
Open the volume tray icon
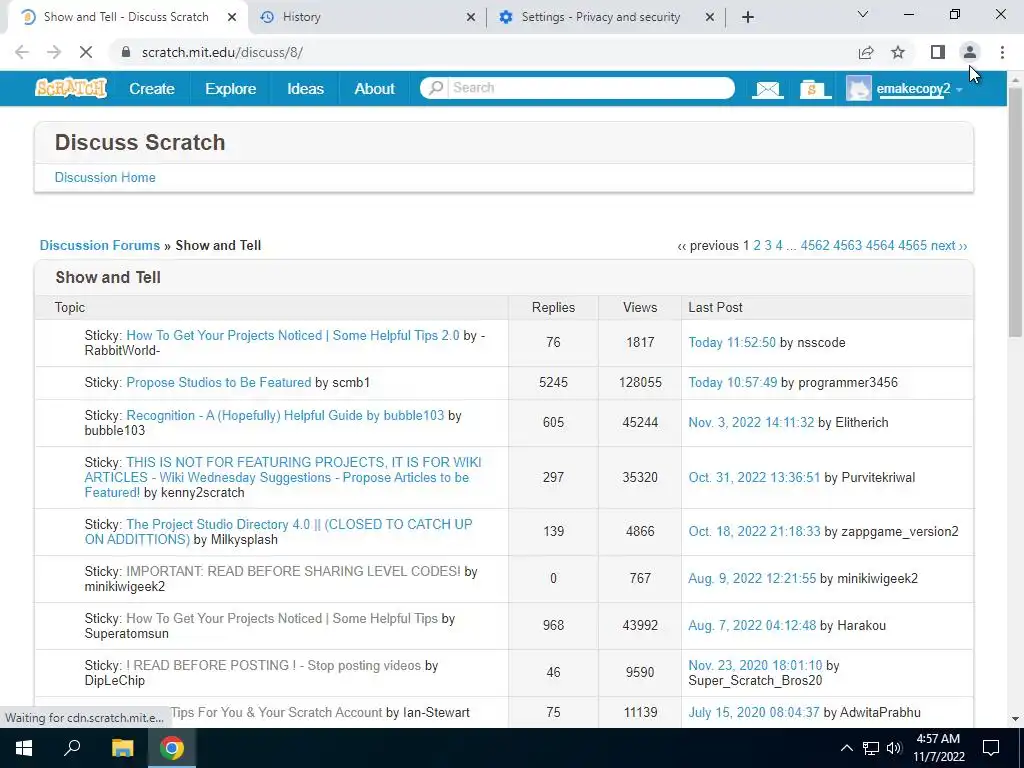pos(894,748)
